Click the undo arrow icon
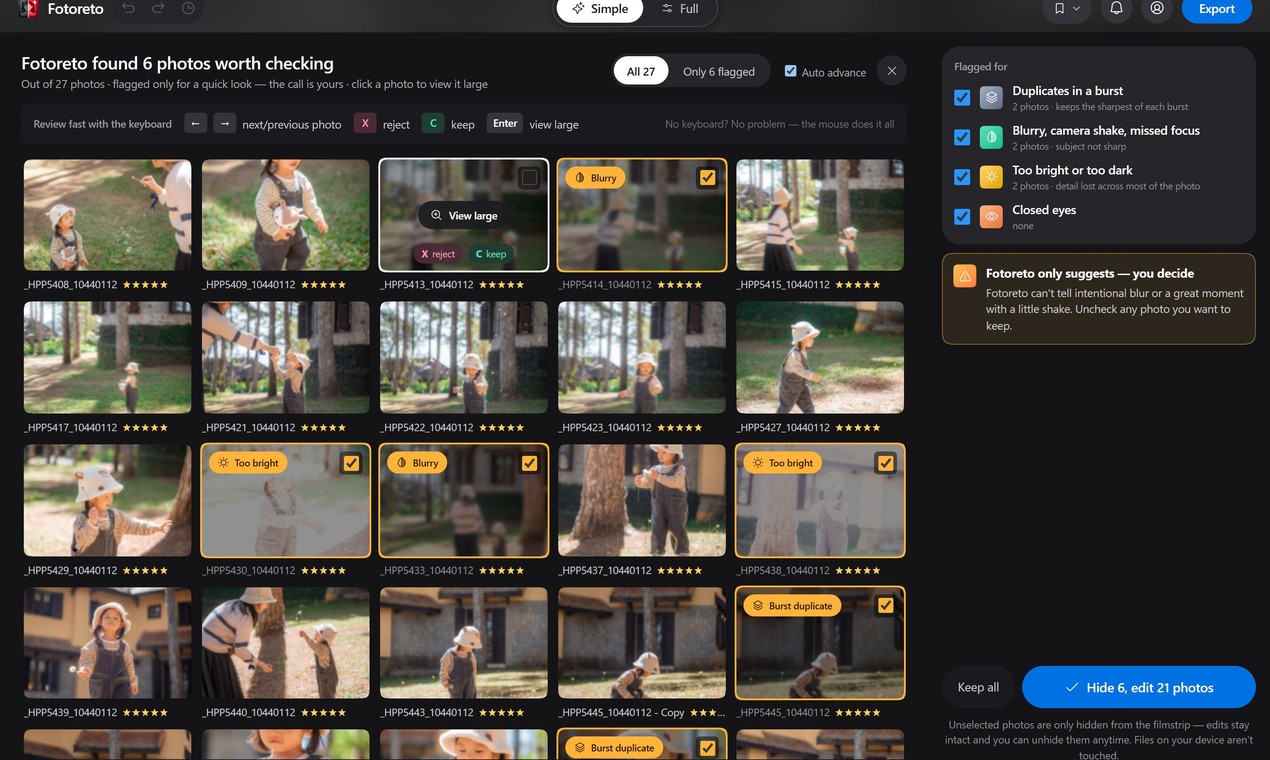The image size is (1270, 760). 128,9
